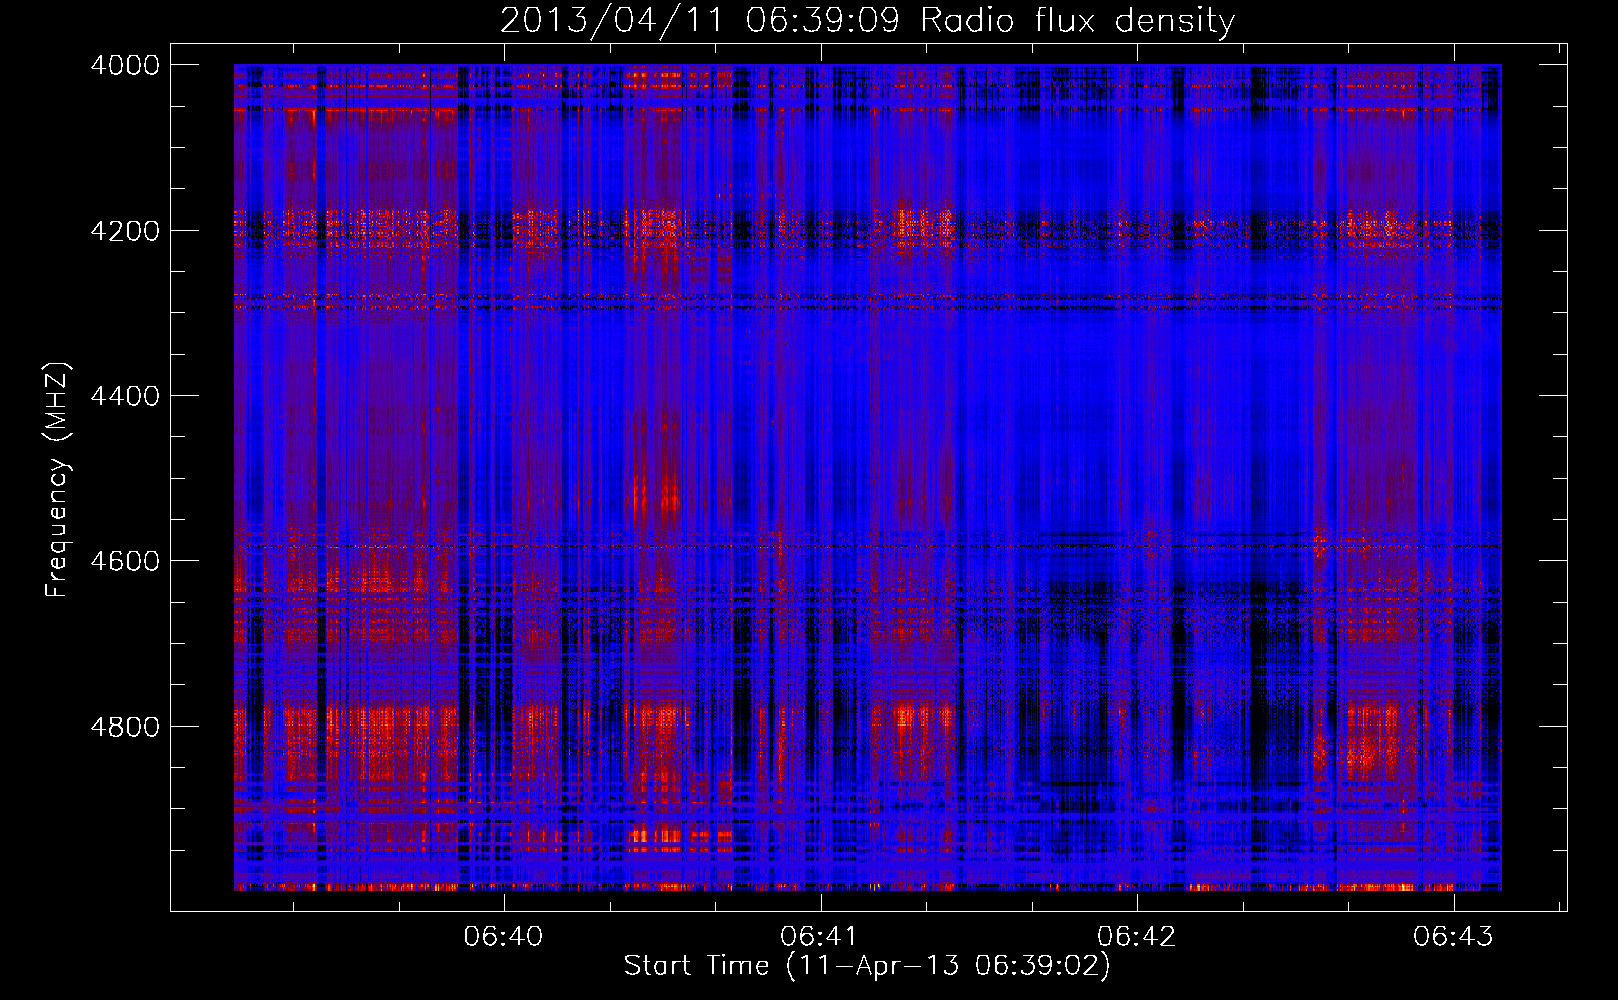Click the 4000 frequency axis label
The image size is (1618, 1000).
[x=124, y=65]
